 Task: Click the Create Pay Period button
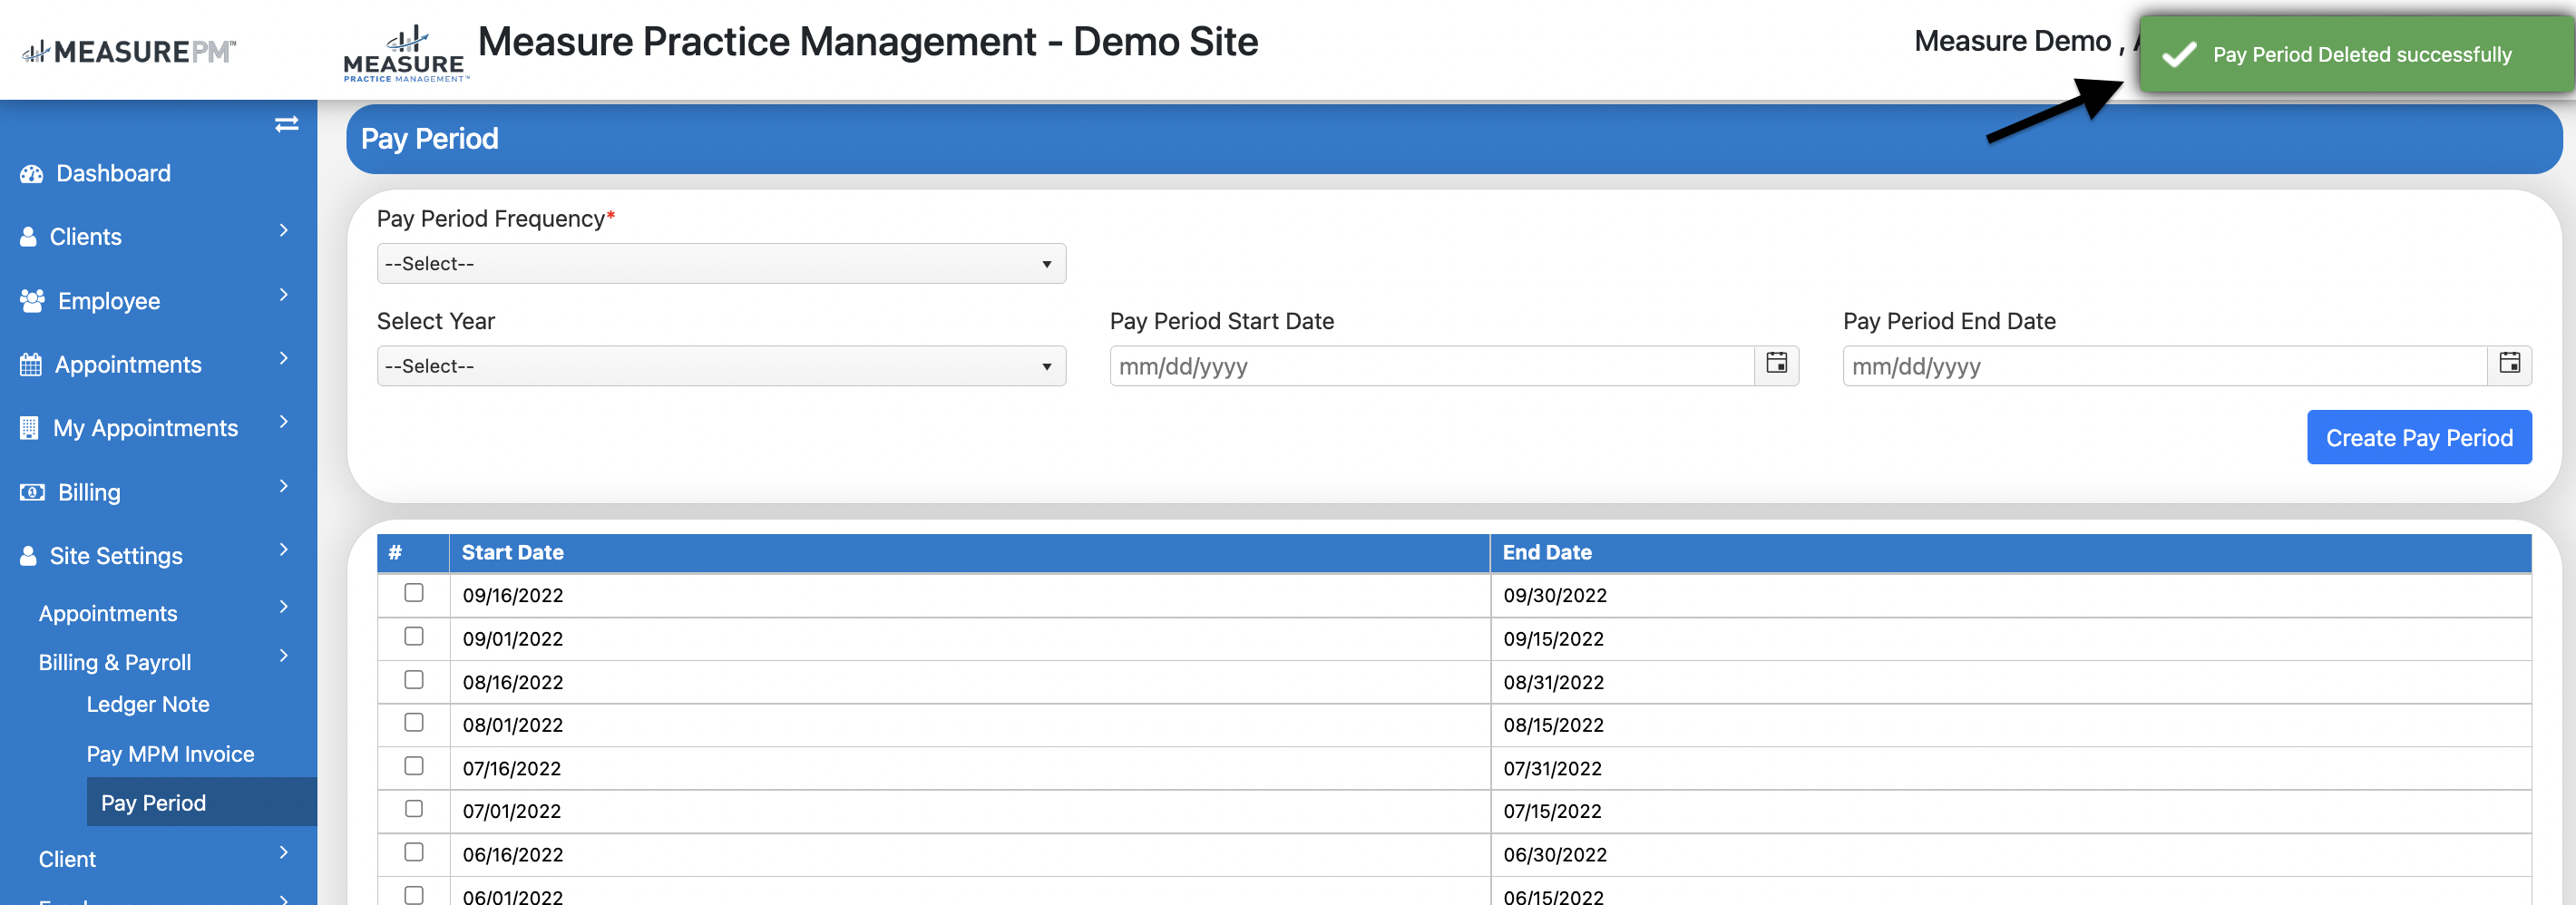[x=2419, y=437]
